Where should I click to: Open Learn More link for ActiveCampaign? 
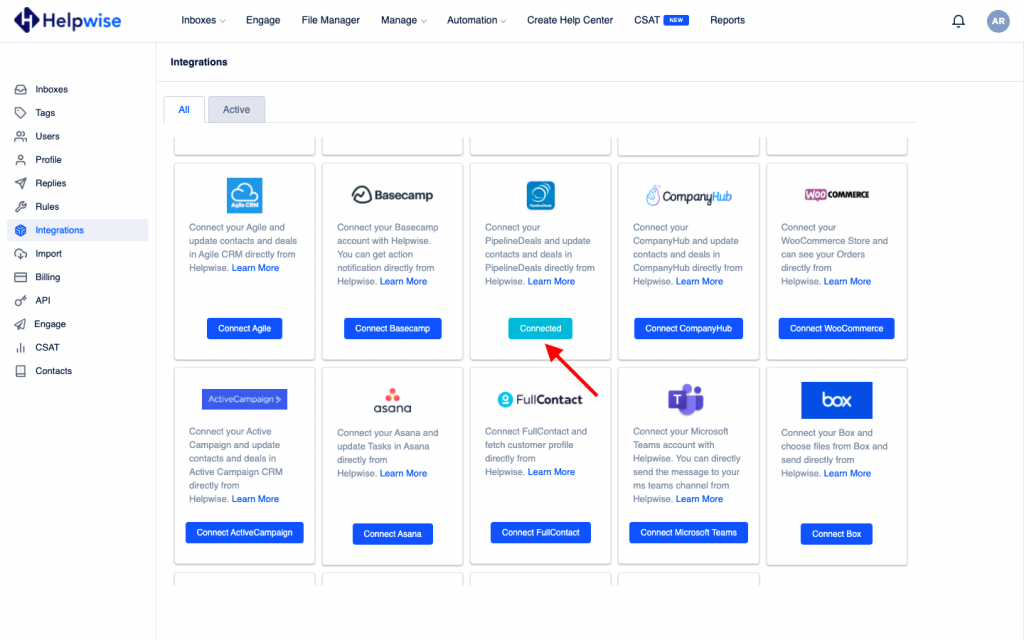pyautogui.click(x=255, y=499)
